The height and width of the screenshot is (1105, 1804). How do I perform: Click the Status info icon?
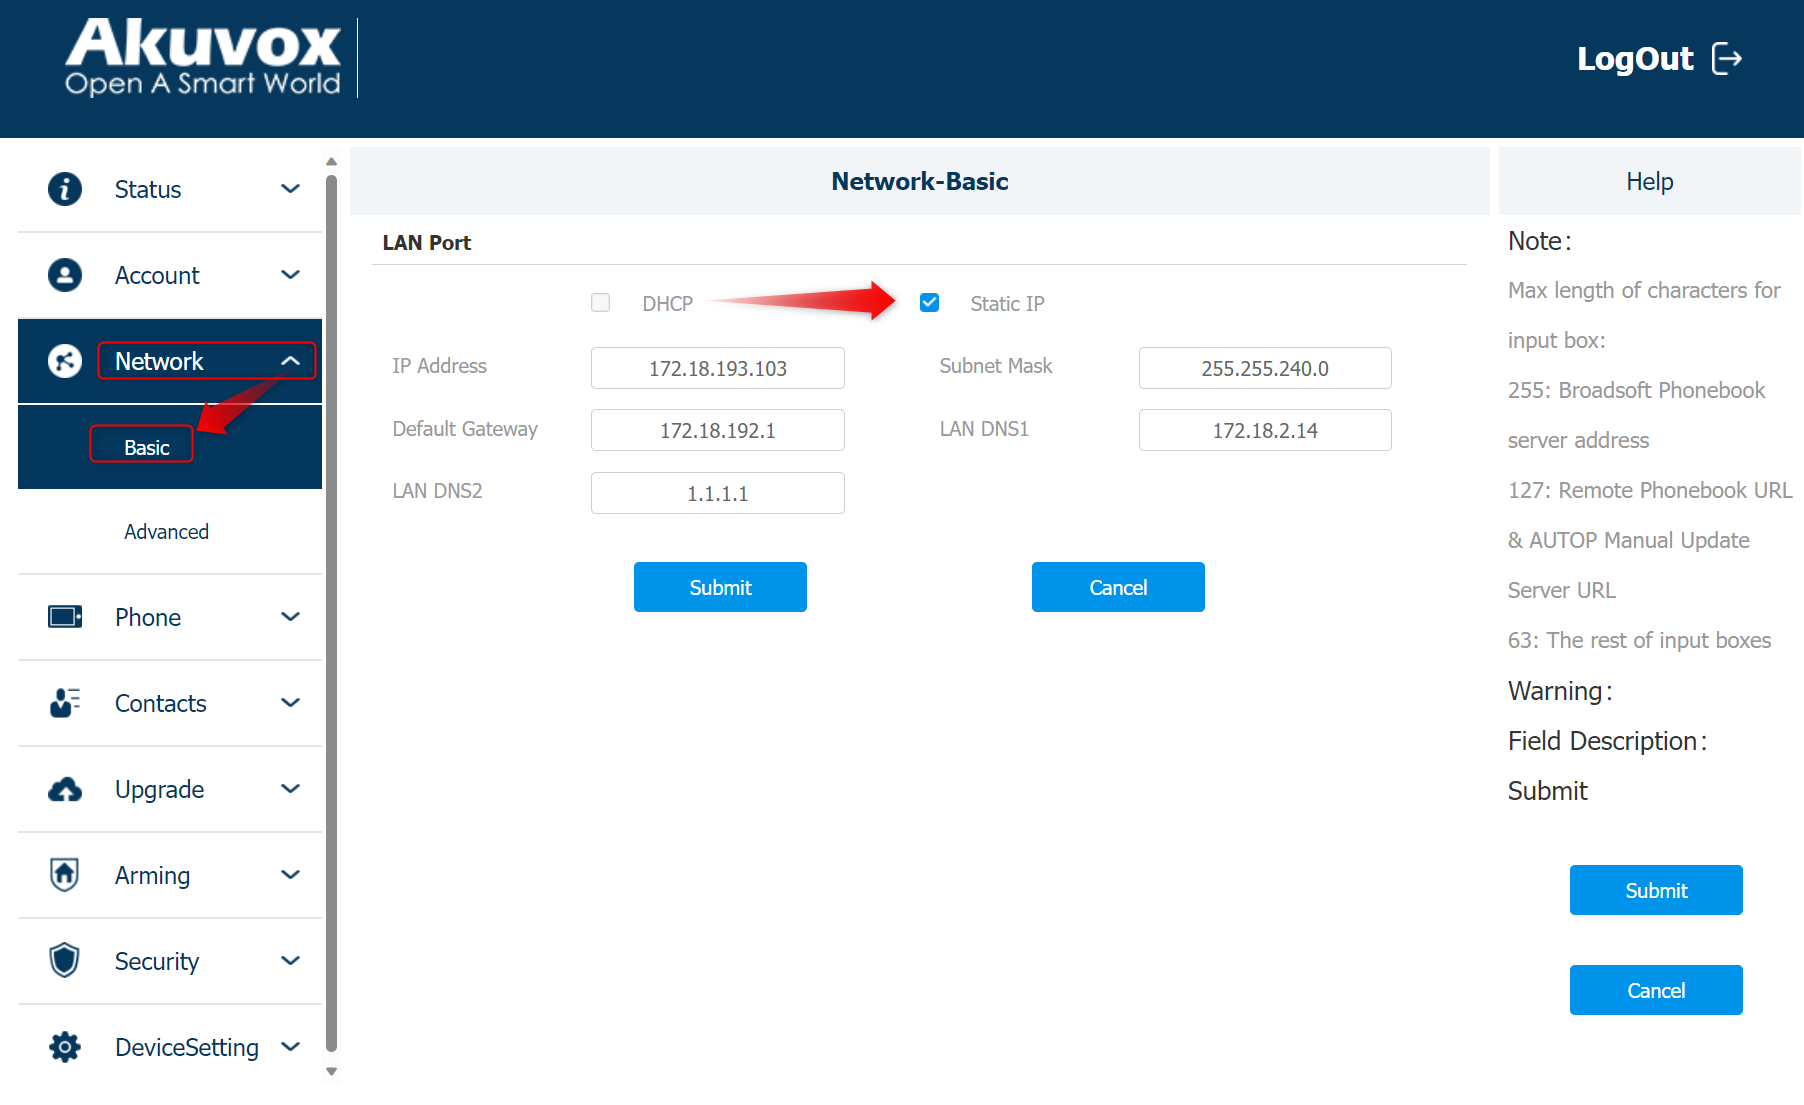pos(64,189)
